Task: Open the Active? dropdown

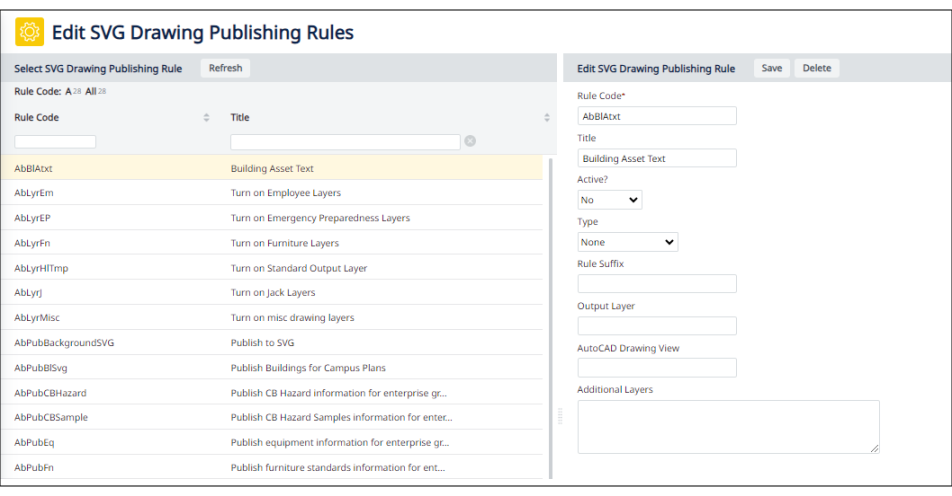Action: tap(610, 200)
